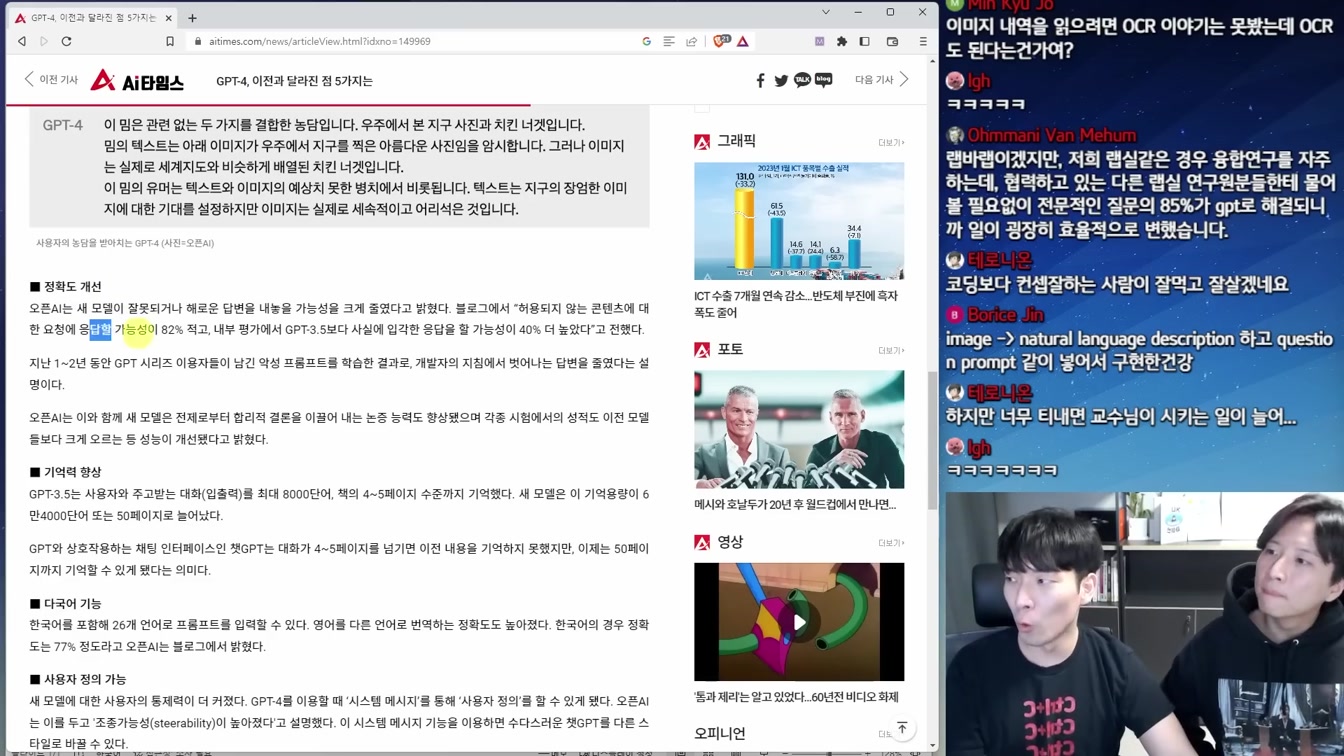Click the scroll-to-top arrow button
Screen dimensions: 1344x756
(902, 728)
